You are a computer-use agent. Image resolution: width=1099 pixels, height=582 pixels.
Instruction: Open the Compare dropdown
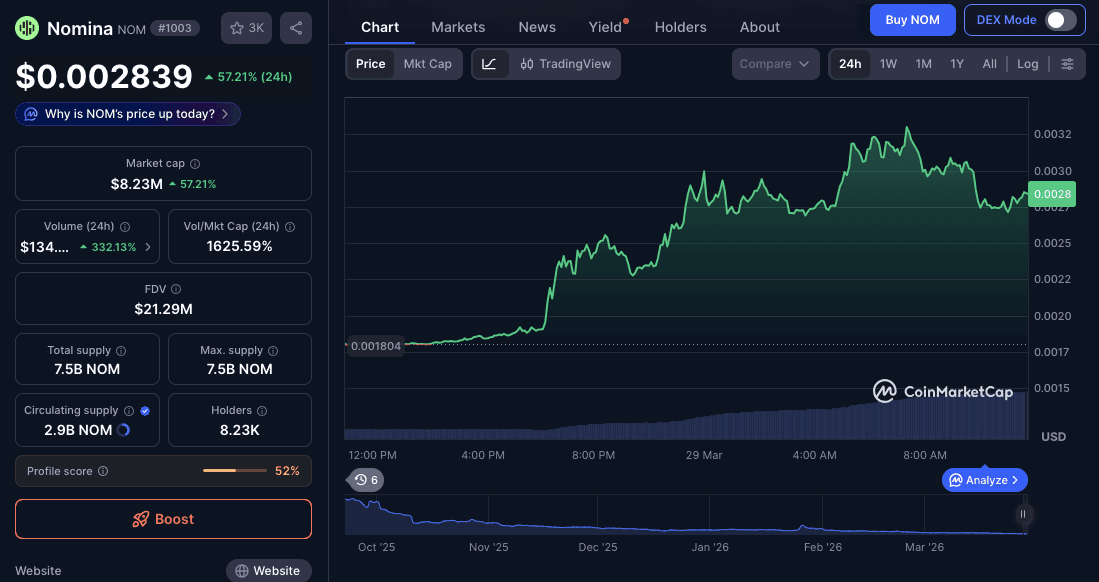tap(775, 62)
